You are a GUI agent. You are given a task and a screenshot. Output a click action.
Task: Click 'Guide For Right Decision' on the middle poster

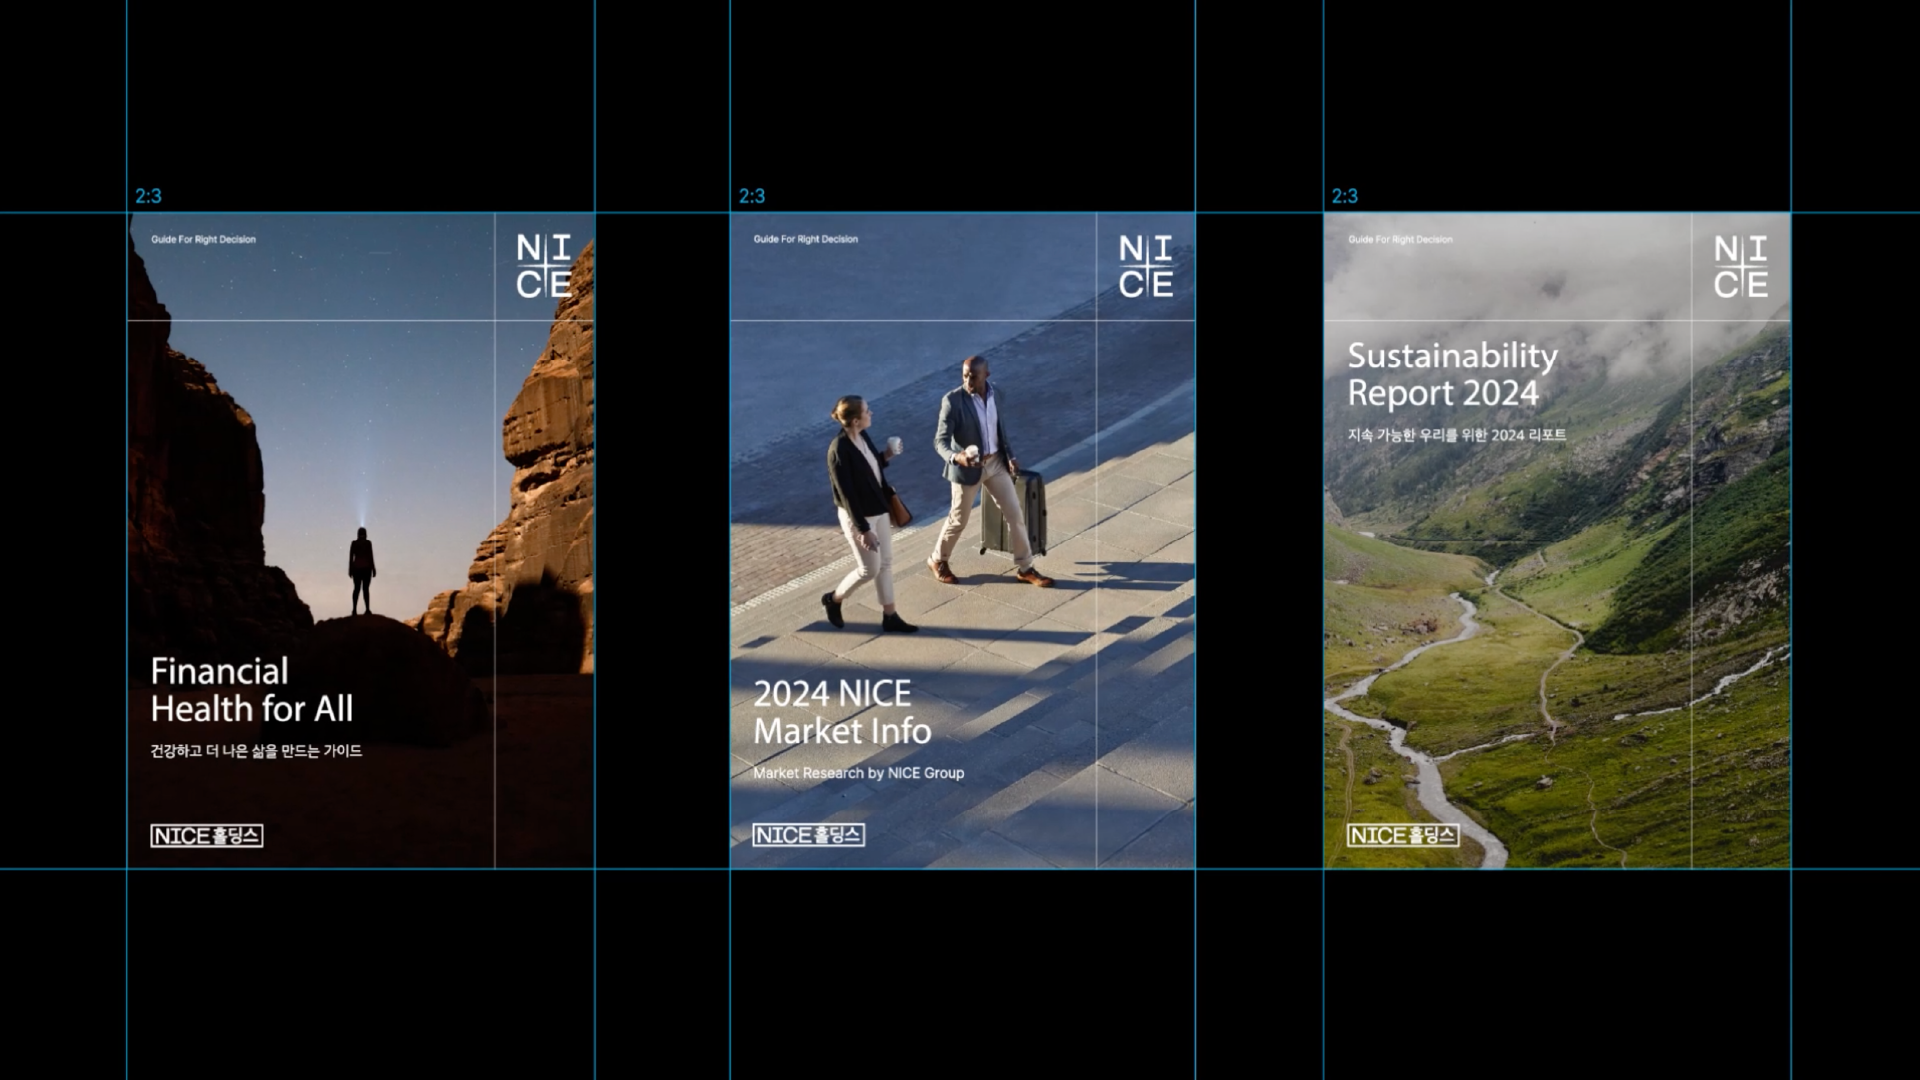806,240
